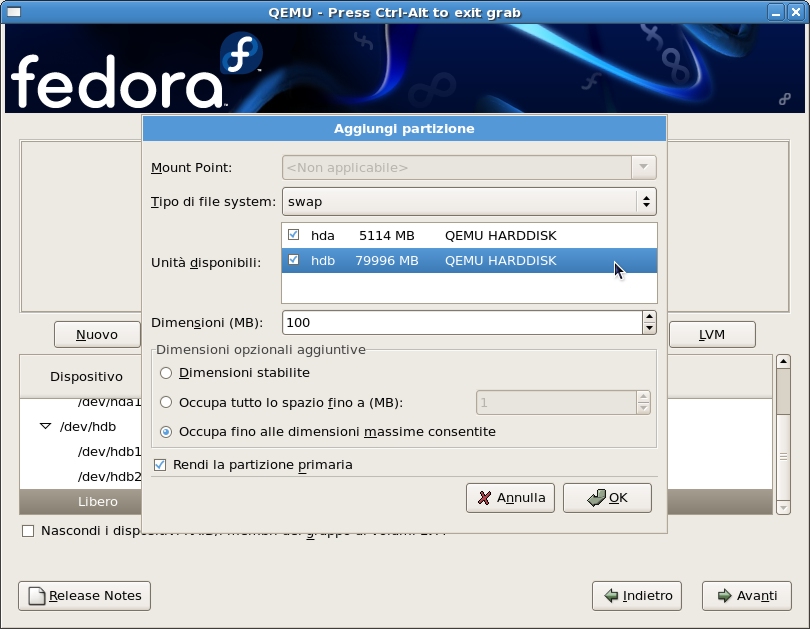The height and width of the screenshot is (629, 810).
Task: Open the Tipo di file system combo box
Action: [469, 201]
